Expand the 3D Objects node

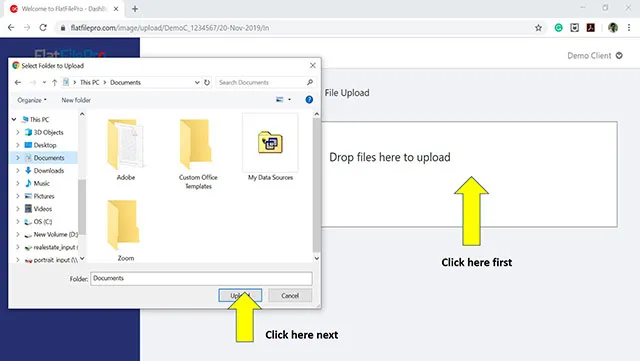coord(18,132)
